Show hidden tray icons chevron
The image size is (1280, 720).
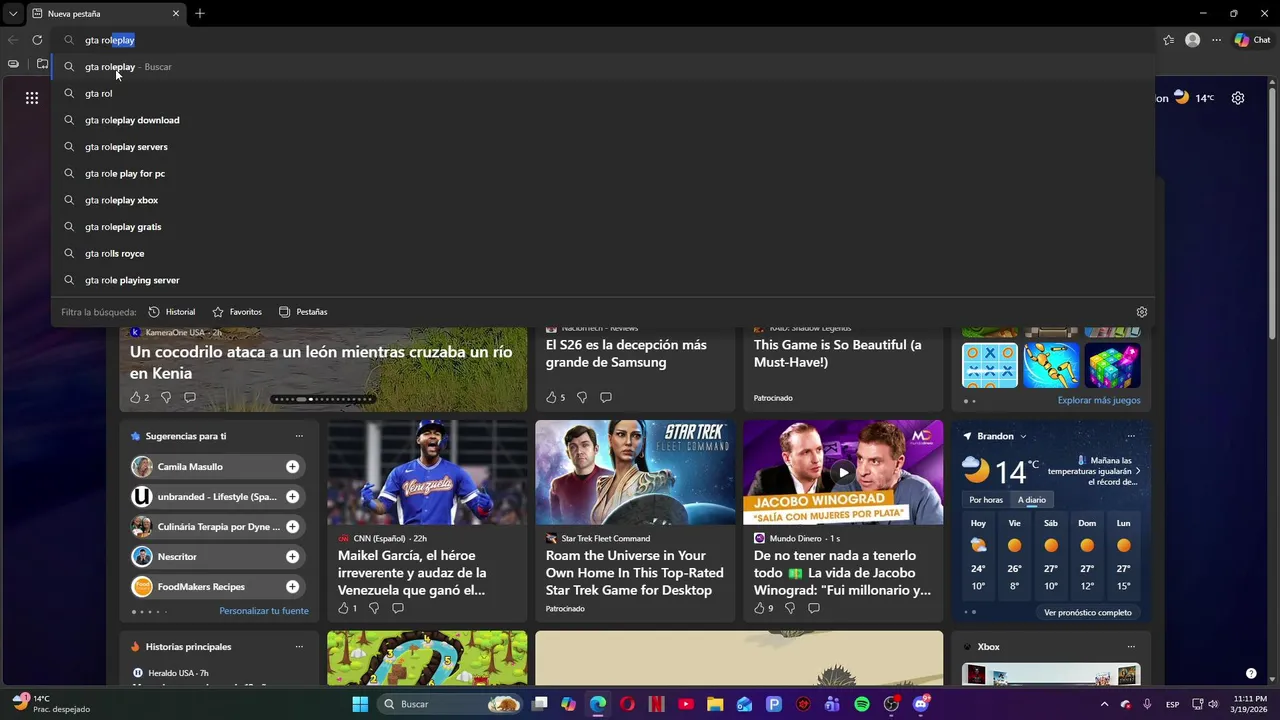[1105, 704]
